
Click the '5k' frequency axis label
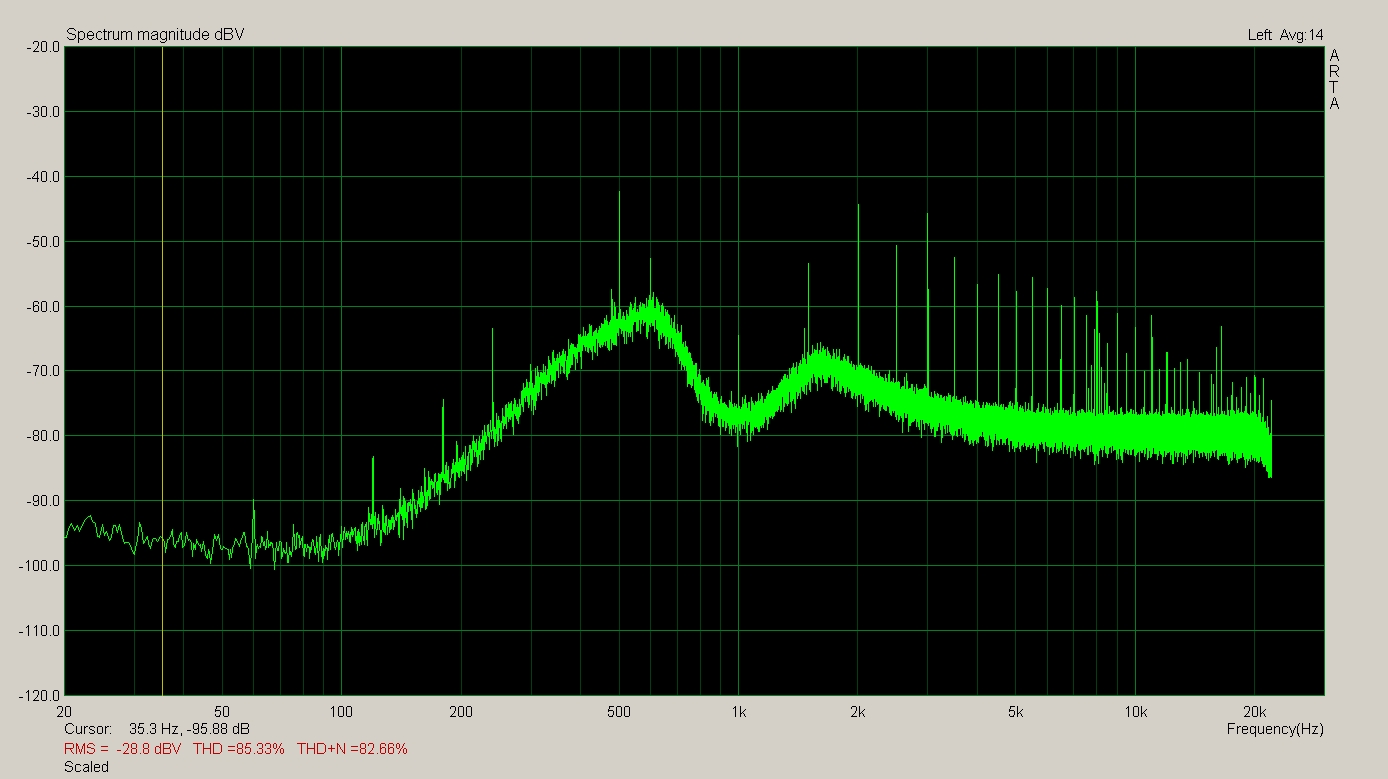pyautogui.click(x=1015, y=712)
